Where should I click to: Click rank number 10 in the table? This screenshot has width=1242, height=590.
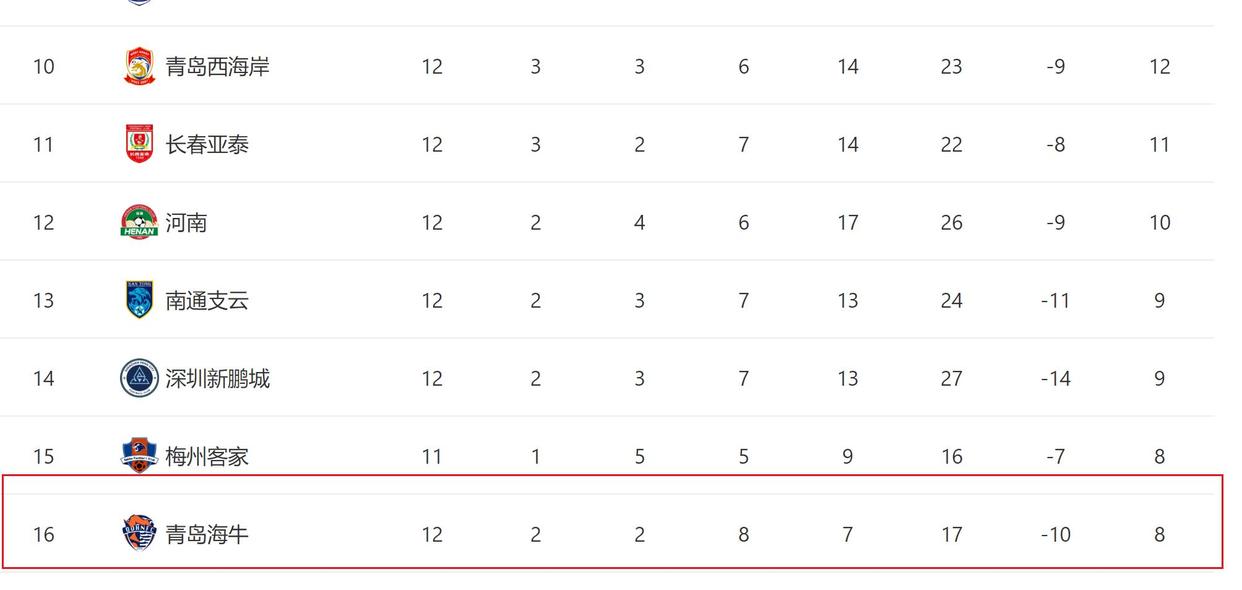[43, 66]
